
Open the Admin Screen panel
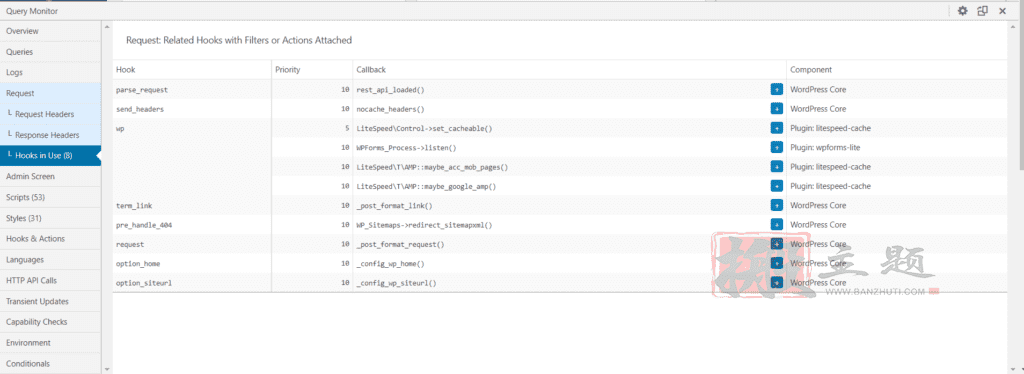coord(50,176)
